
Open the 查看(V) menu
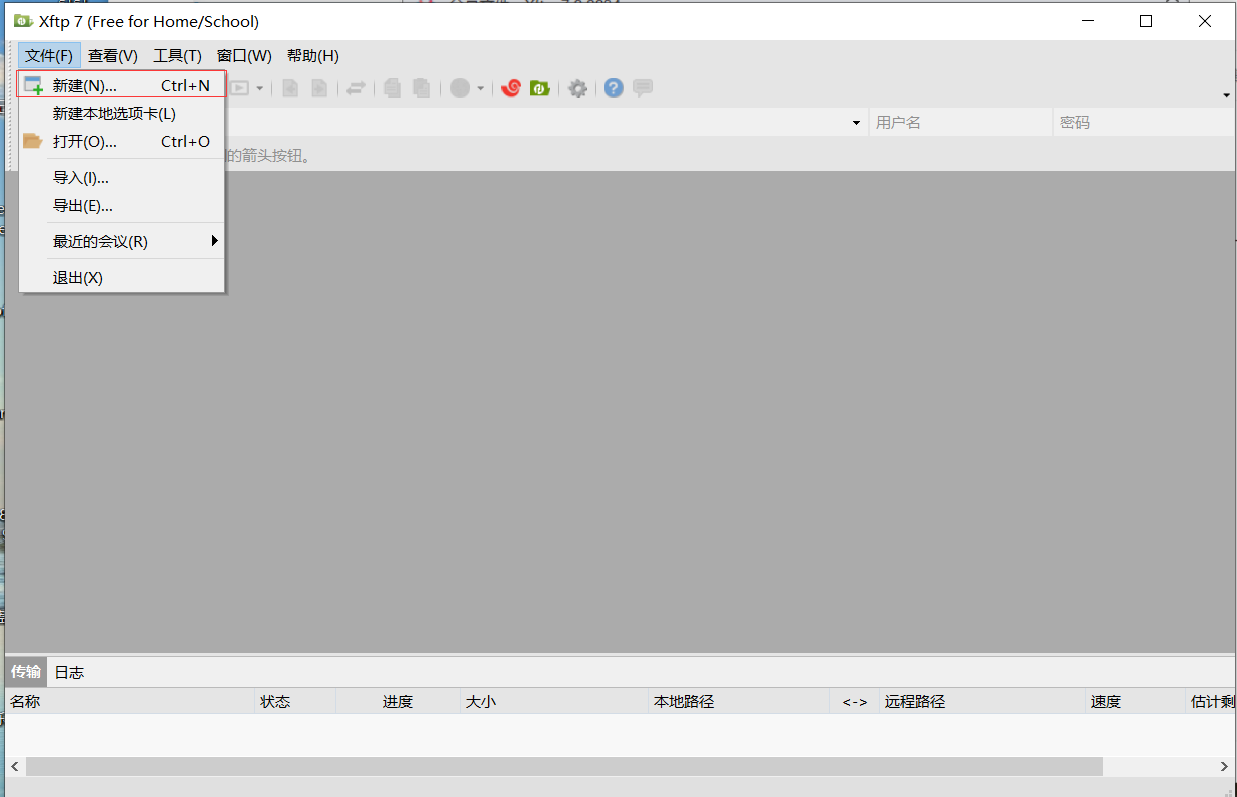click(x=113, y=56)
